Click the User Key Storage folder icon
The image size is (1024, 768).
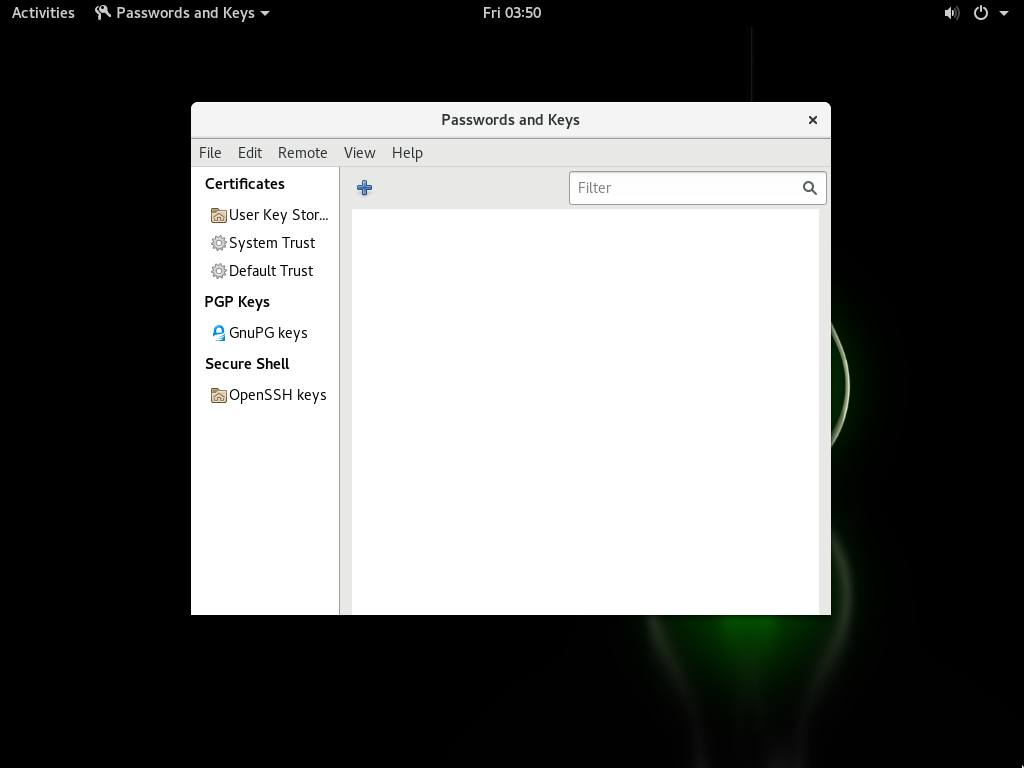coord(218,215)
